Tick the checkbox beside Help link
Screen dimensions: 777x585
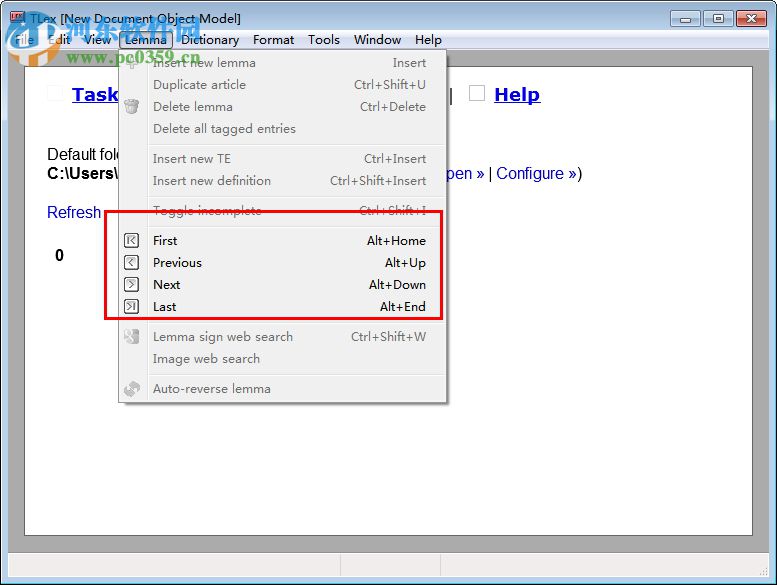pos(477,93)
